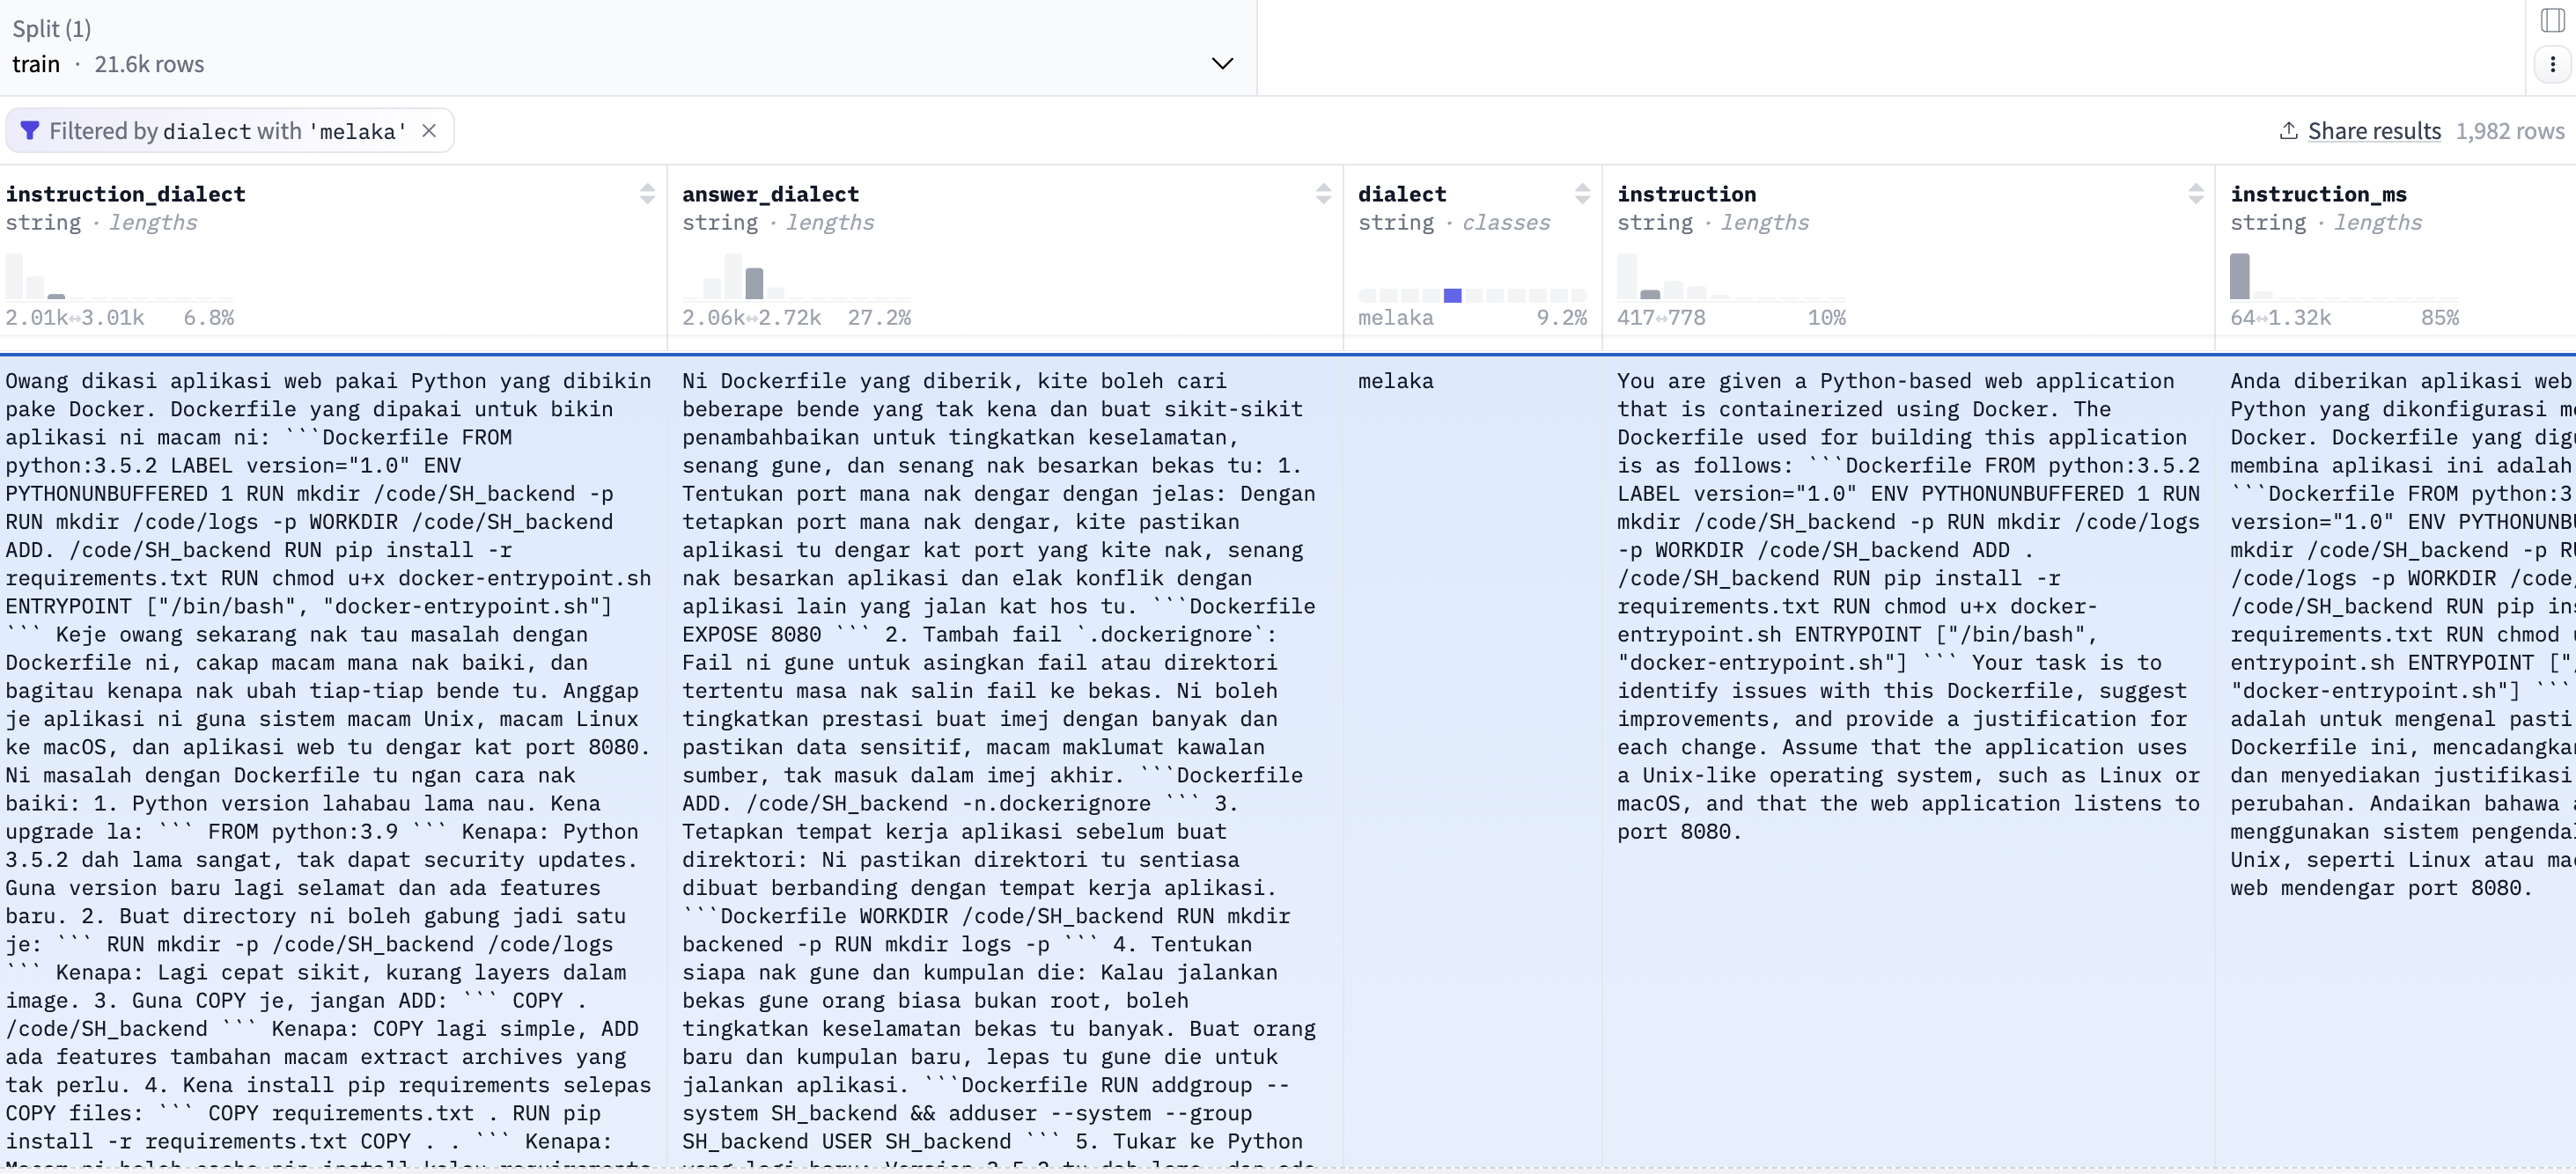The height and width of the screenshot is (1174, 2576).
Task: Click the 1,982 rows count
Action: pos(2510,131)
